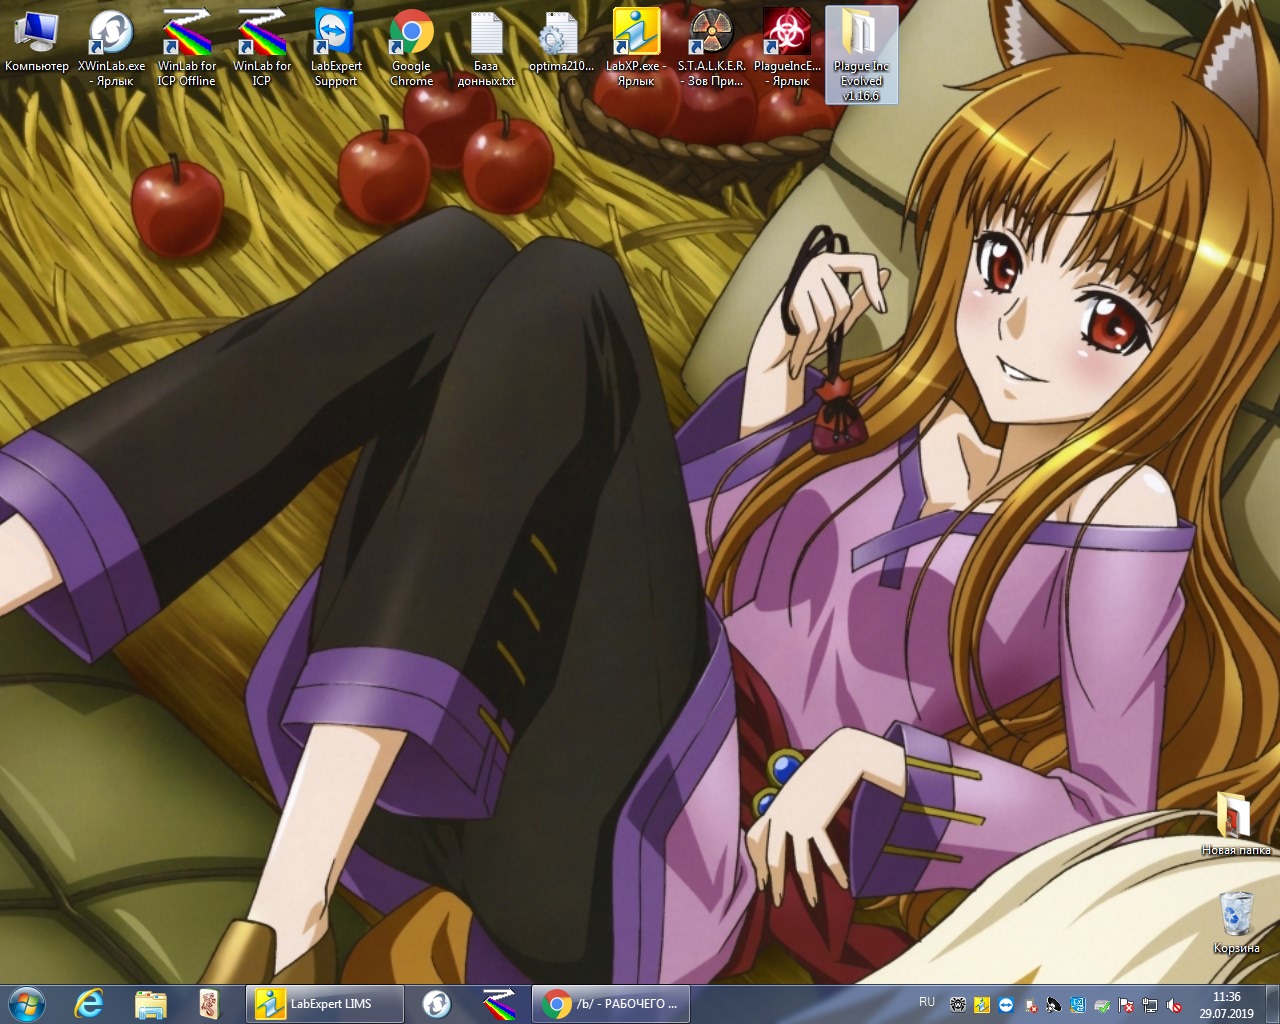Open TeamViewer tray icon
Image resolution: width=1280 pixels, height=1024 pixels.
[x=1006, y=1005]
